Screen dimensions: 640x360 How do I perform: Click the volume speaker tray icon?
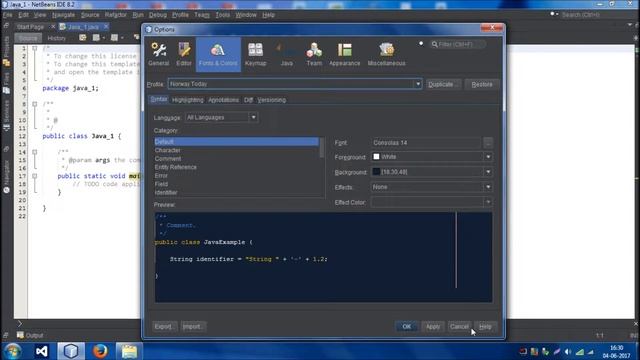[568, 352]
